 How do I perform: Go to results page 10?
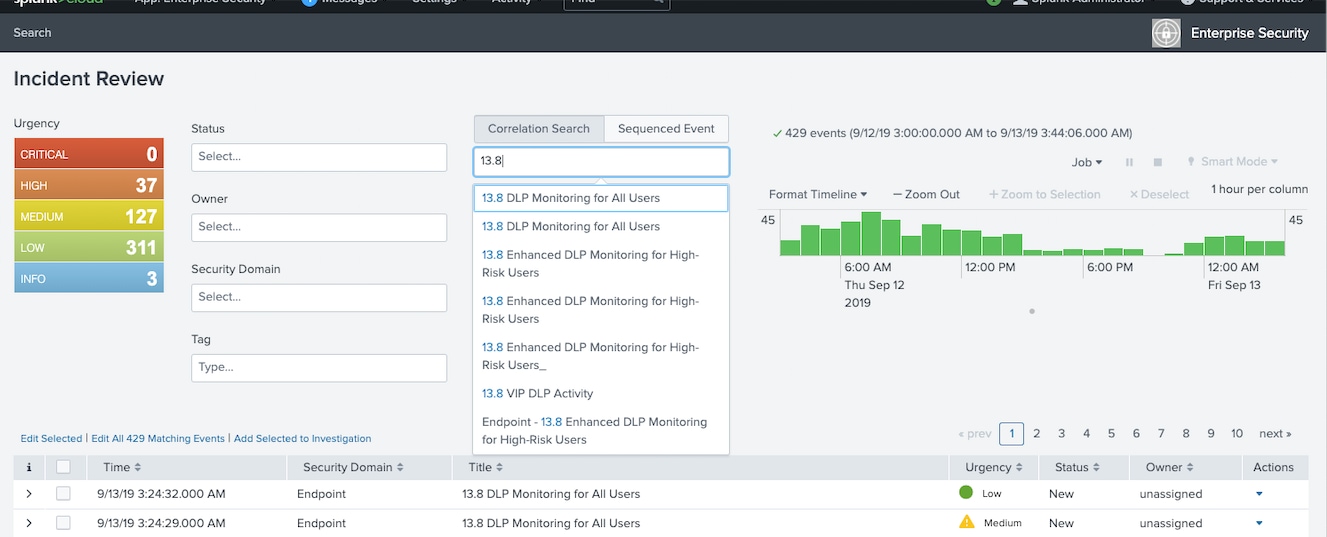1237,433
